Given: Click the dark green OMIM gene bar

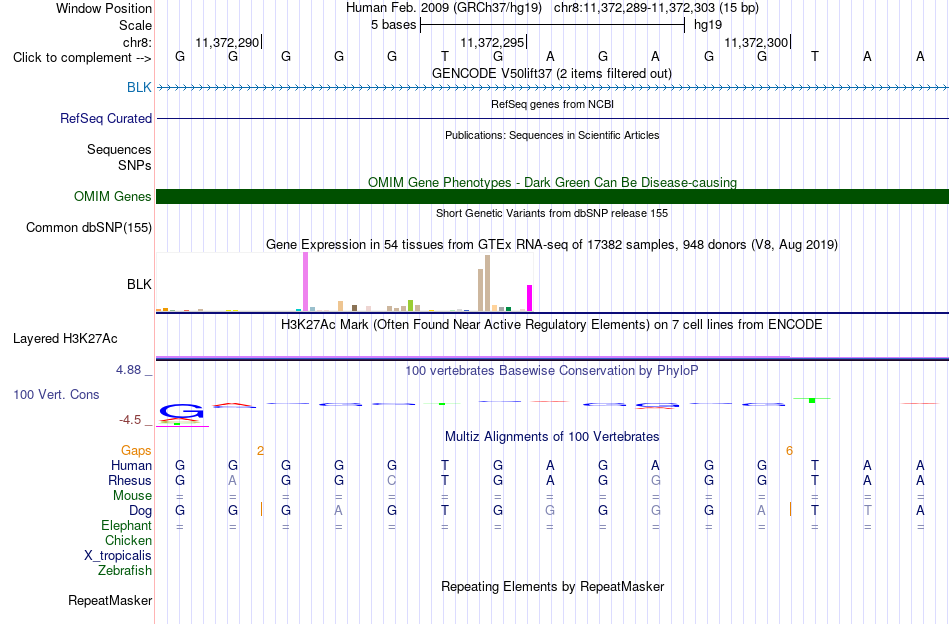Looking at the screenshot, I should (x=552, y=196).
